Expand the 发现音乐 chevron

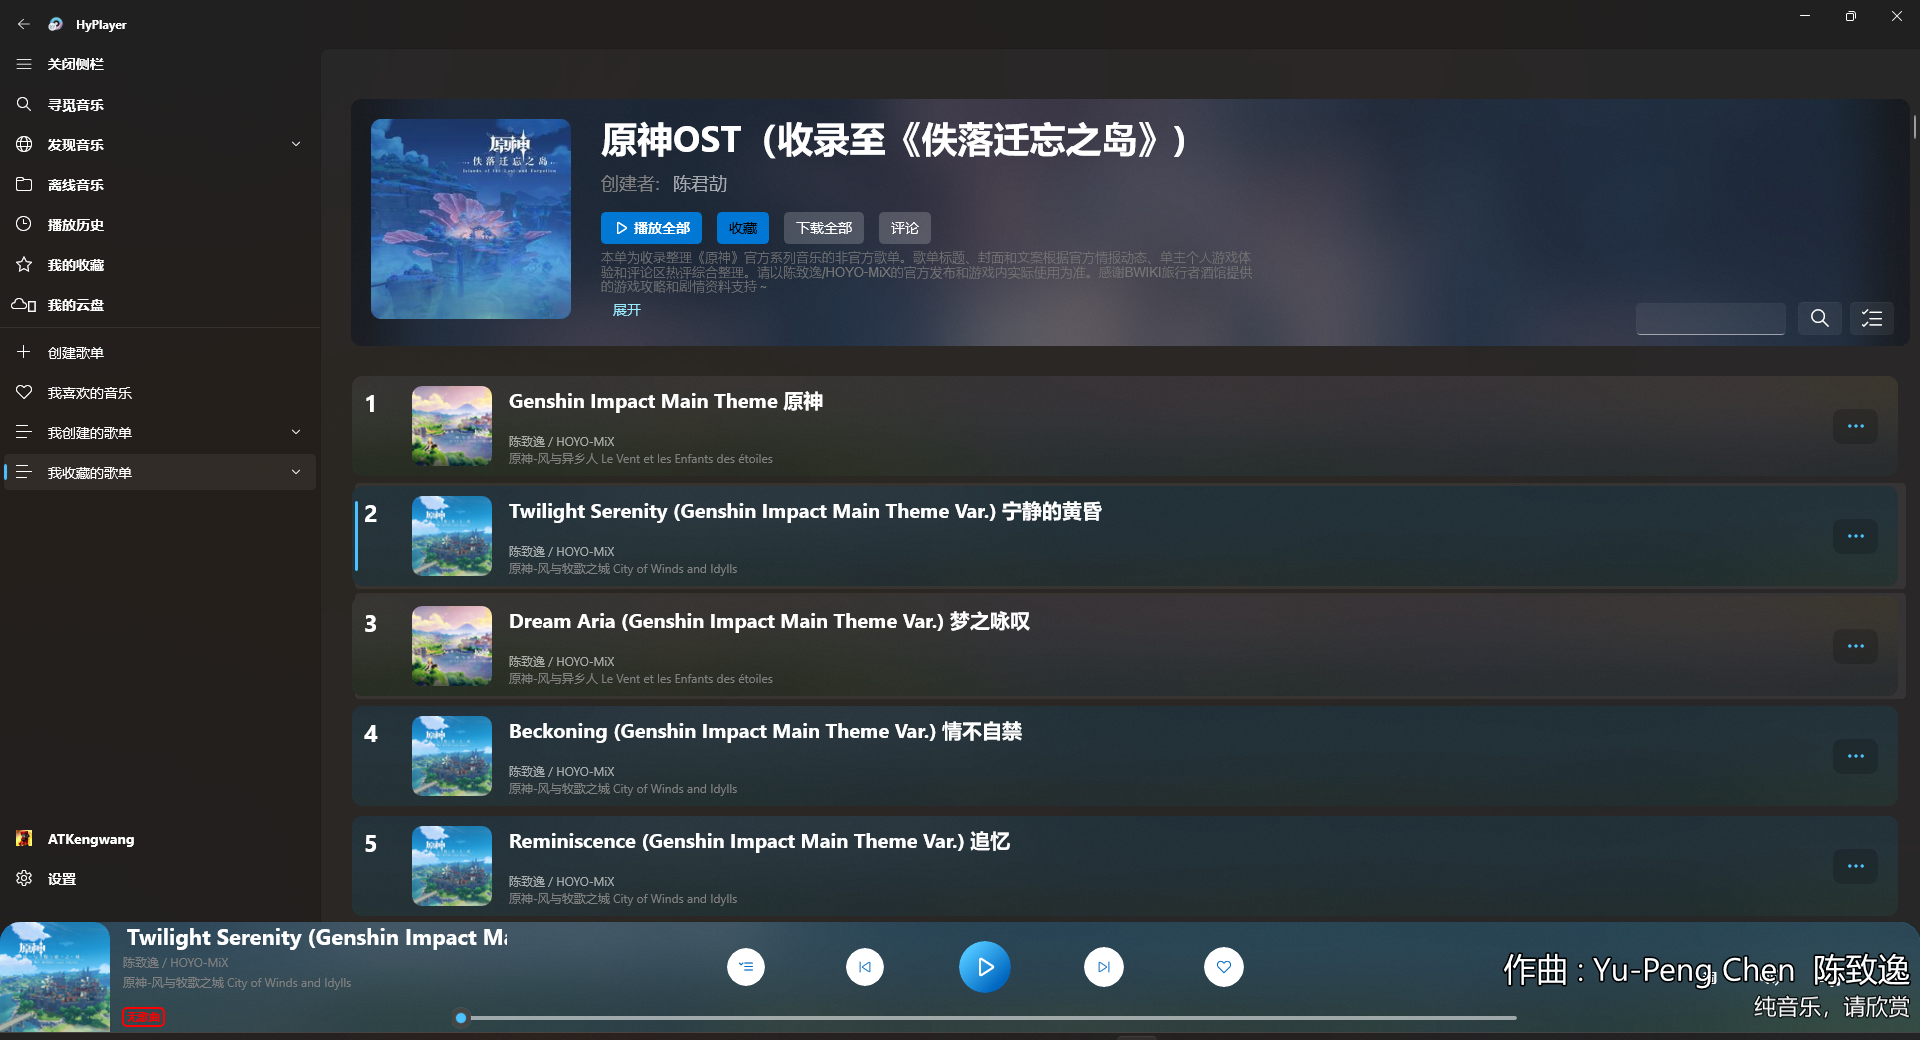point(296,144)
